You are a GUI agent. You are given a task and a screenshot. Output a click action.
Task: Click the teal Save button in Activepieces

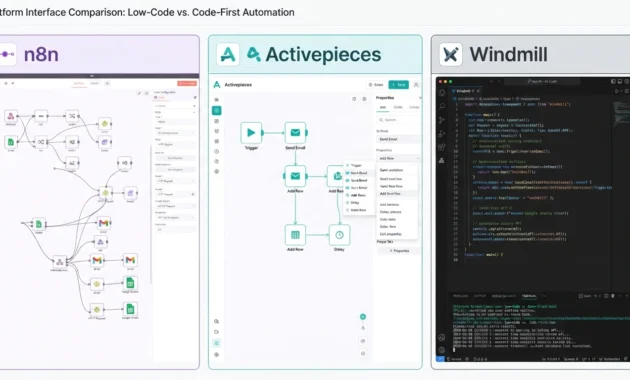399,85
